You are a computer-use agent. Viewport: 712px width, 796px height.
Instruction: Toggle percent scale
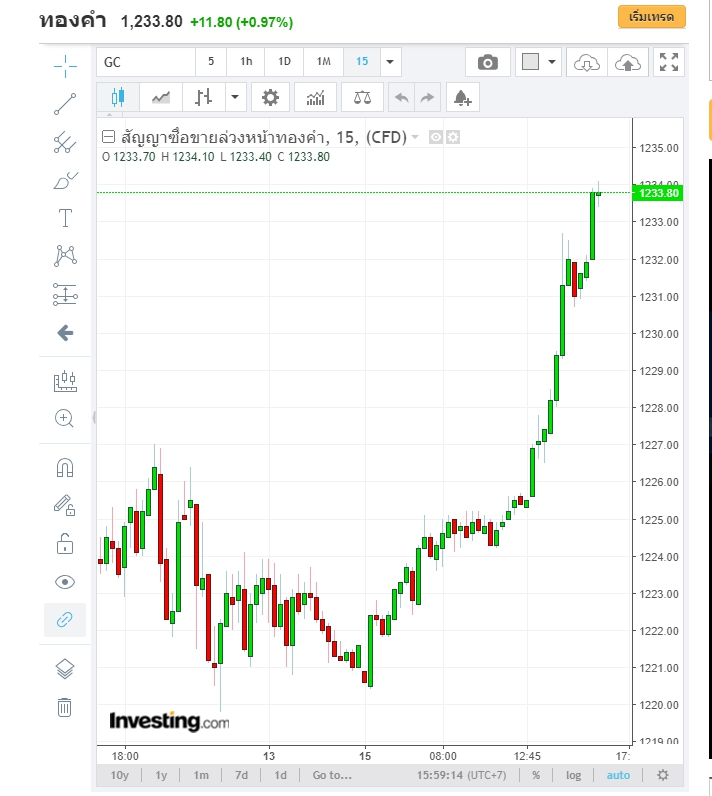click(536, 775)
